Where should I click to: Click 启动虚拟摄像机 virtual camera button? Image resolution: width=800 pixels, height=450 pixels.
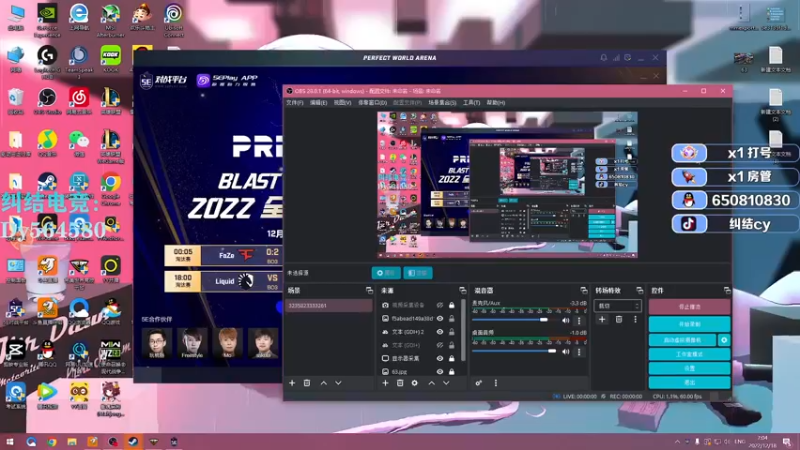682,340
